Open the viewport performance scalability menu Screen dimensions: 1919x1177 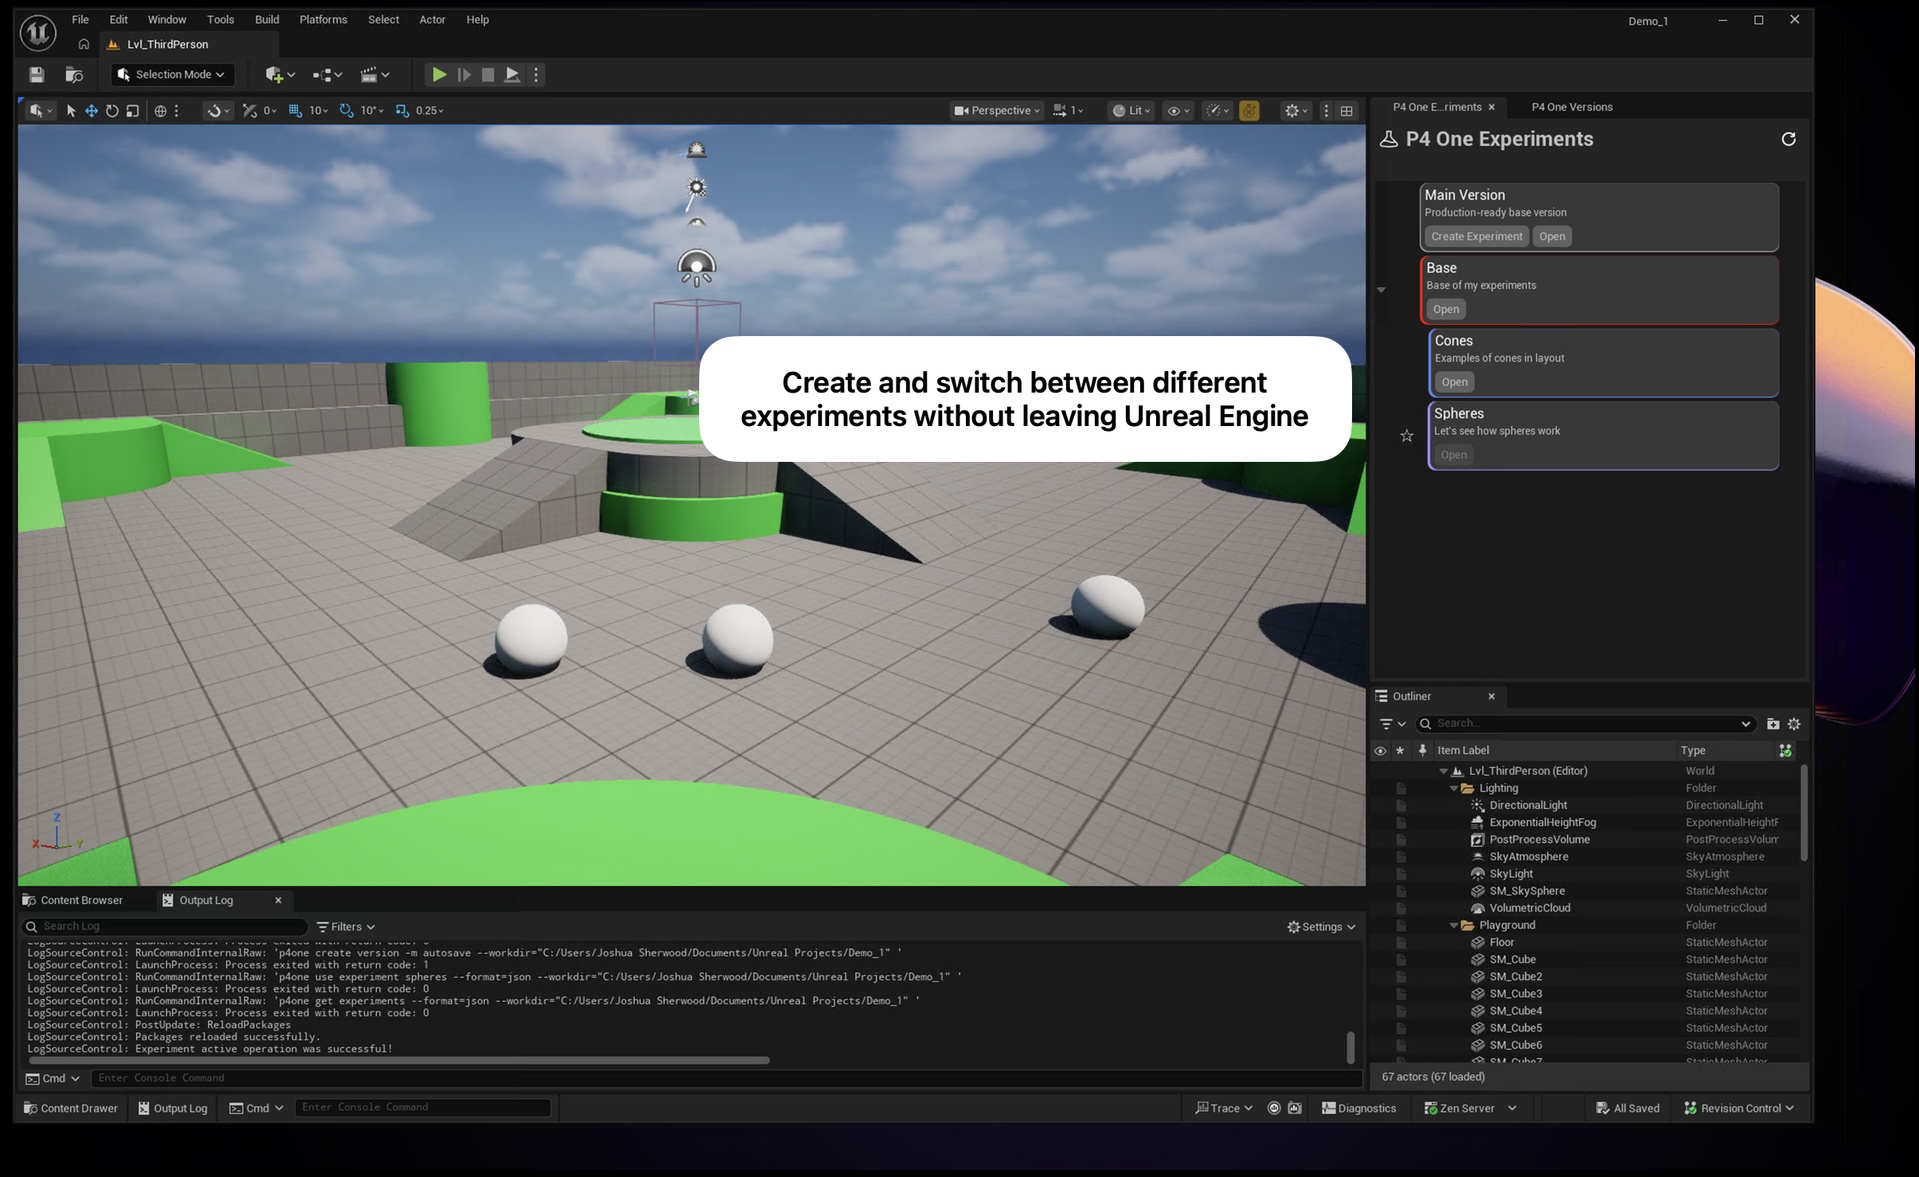point(1217,110)
